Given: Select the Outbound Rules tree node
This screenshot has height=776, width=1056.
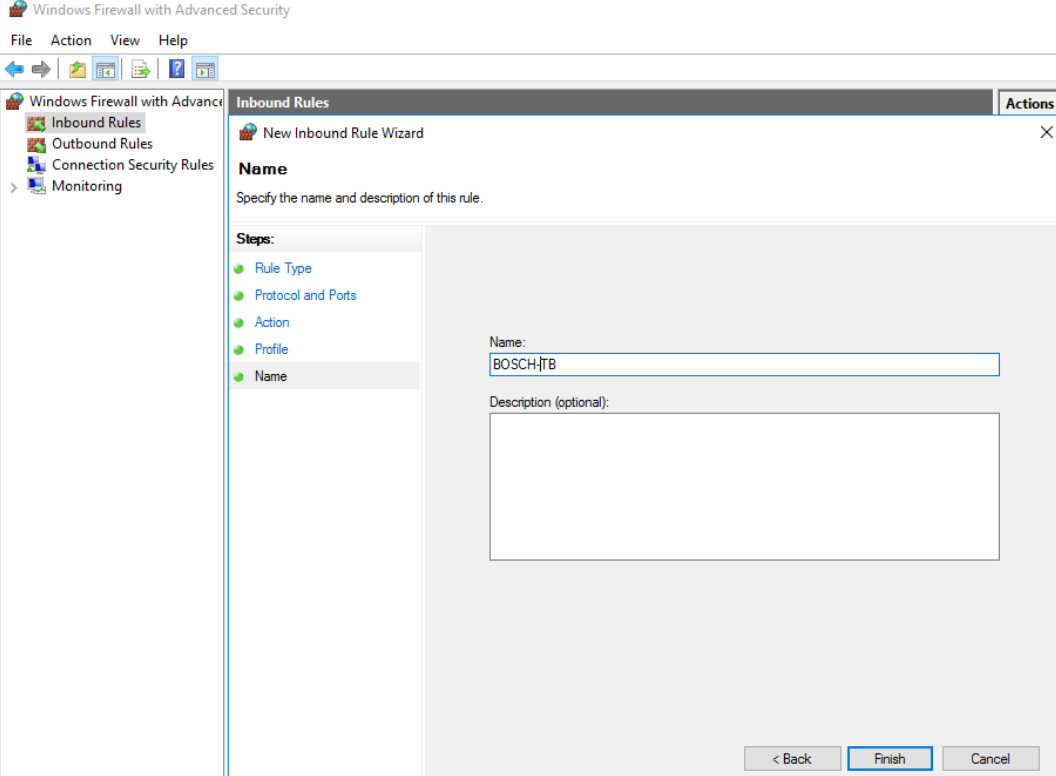Looking at the screenshot, I should click(x=102, y=144).
